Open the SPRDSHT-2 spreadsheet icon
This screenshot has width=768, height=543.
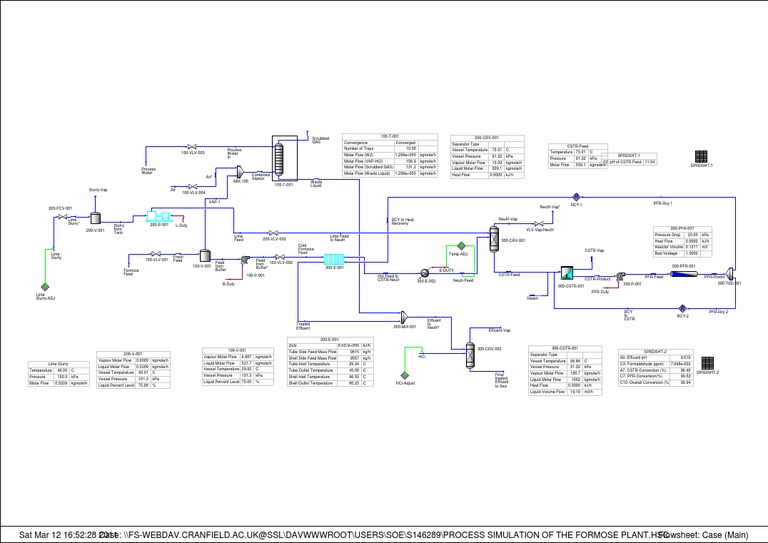[x=707, y=363]
